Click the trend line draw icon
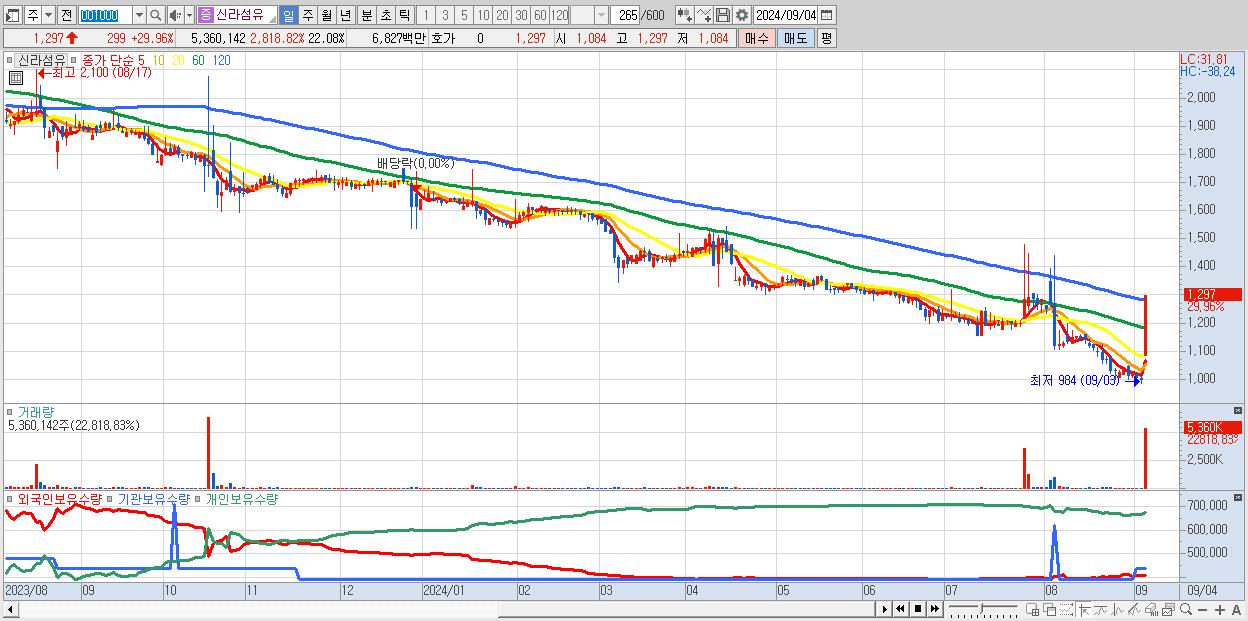Screen dimensions: 1248x621 (1101, 609)
